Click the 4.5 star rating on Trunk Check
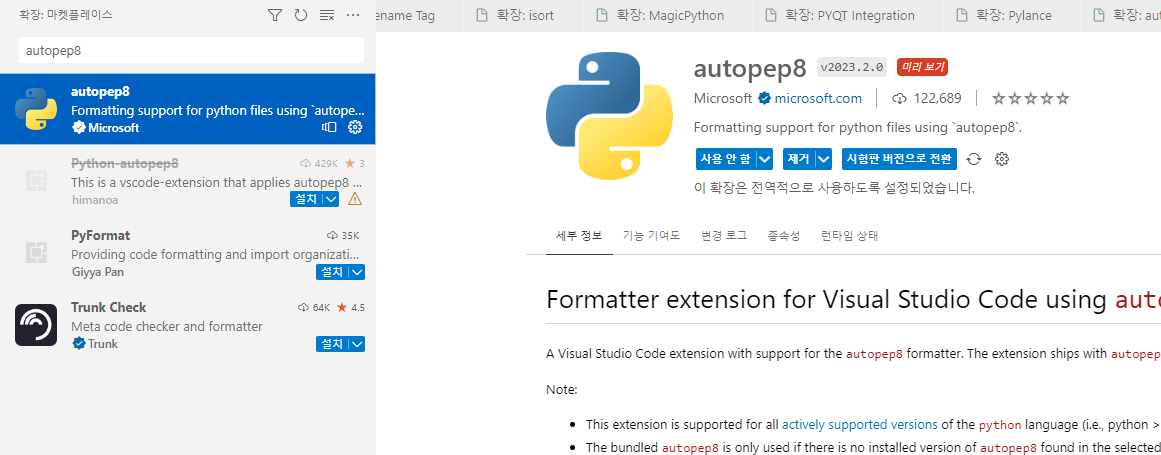 [350, 307]
